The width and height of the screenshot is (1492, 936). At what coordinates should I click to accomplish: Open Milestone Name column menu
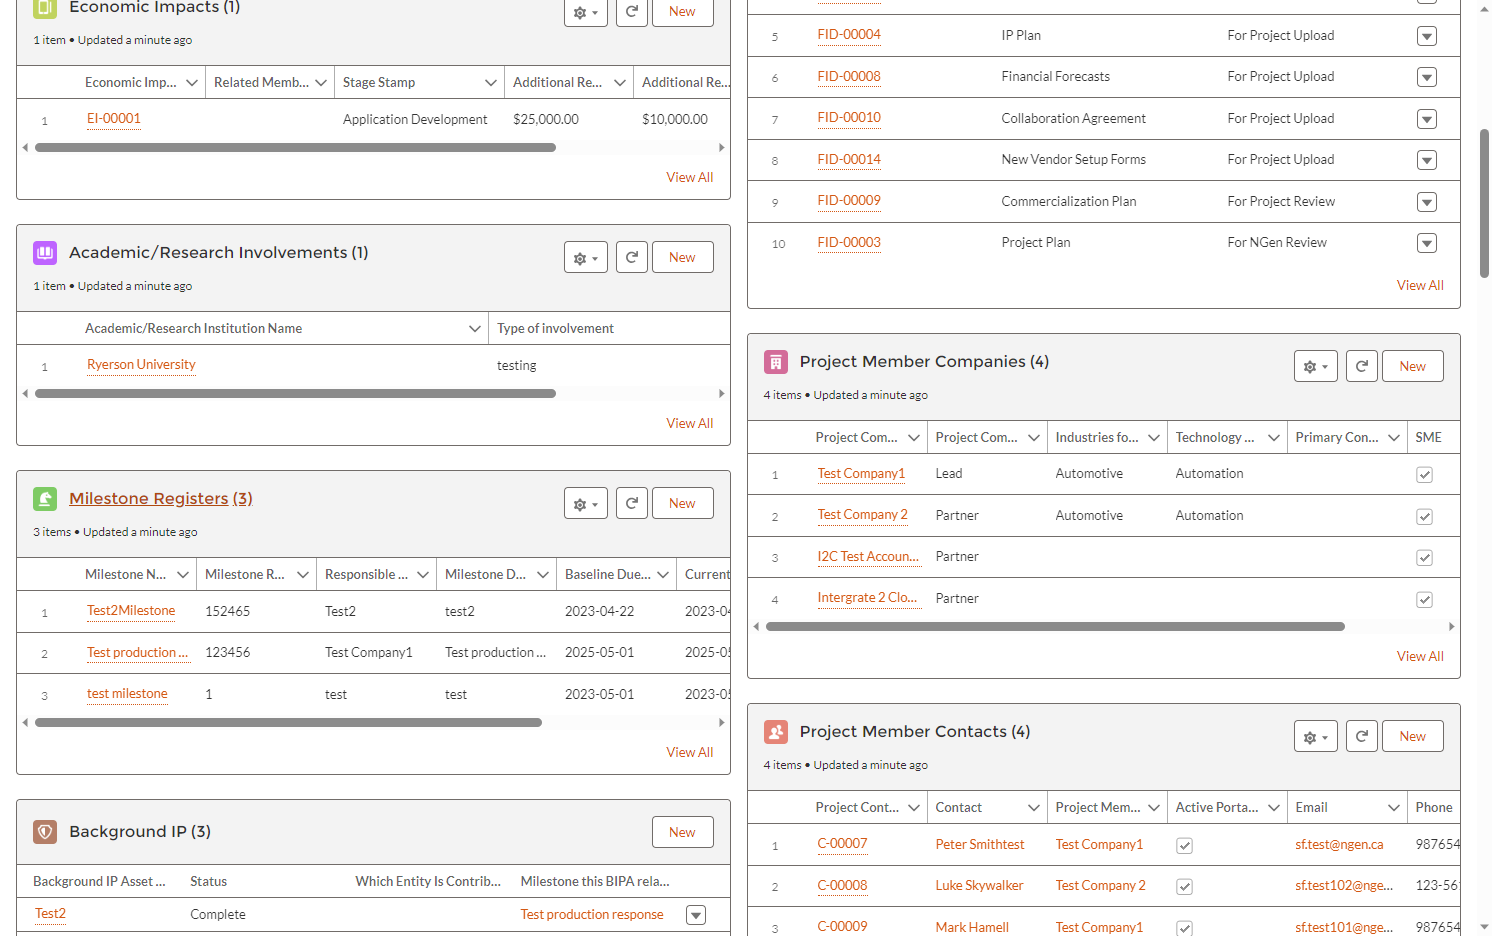(x=182, y=575)
